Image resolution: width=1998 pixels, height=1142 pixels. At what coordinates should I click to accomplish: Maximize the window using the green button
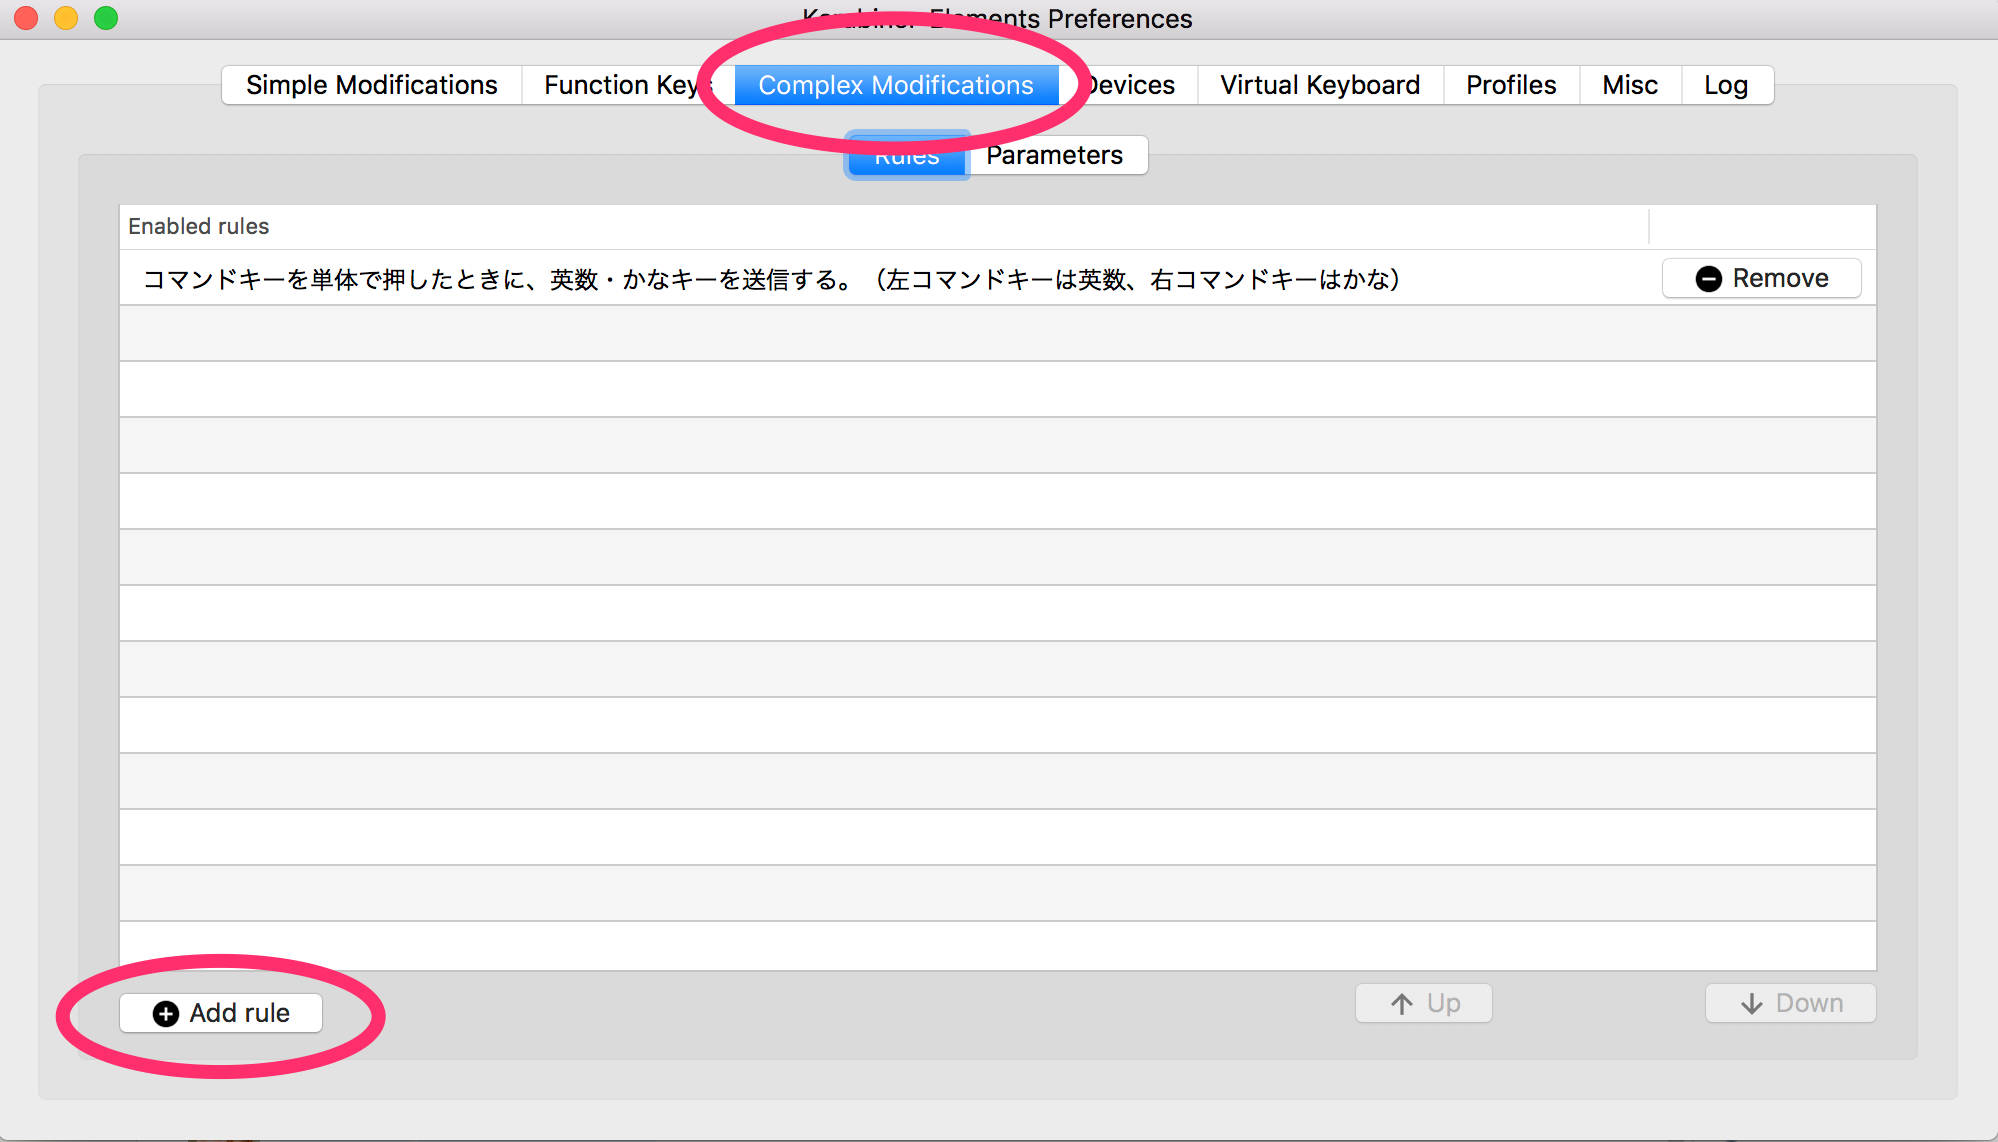click(106, 18)
